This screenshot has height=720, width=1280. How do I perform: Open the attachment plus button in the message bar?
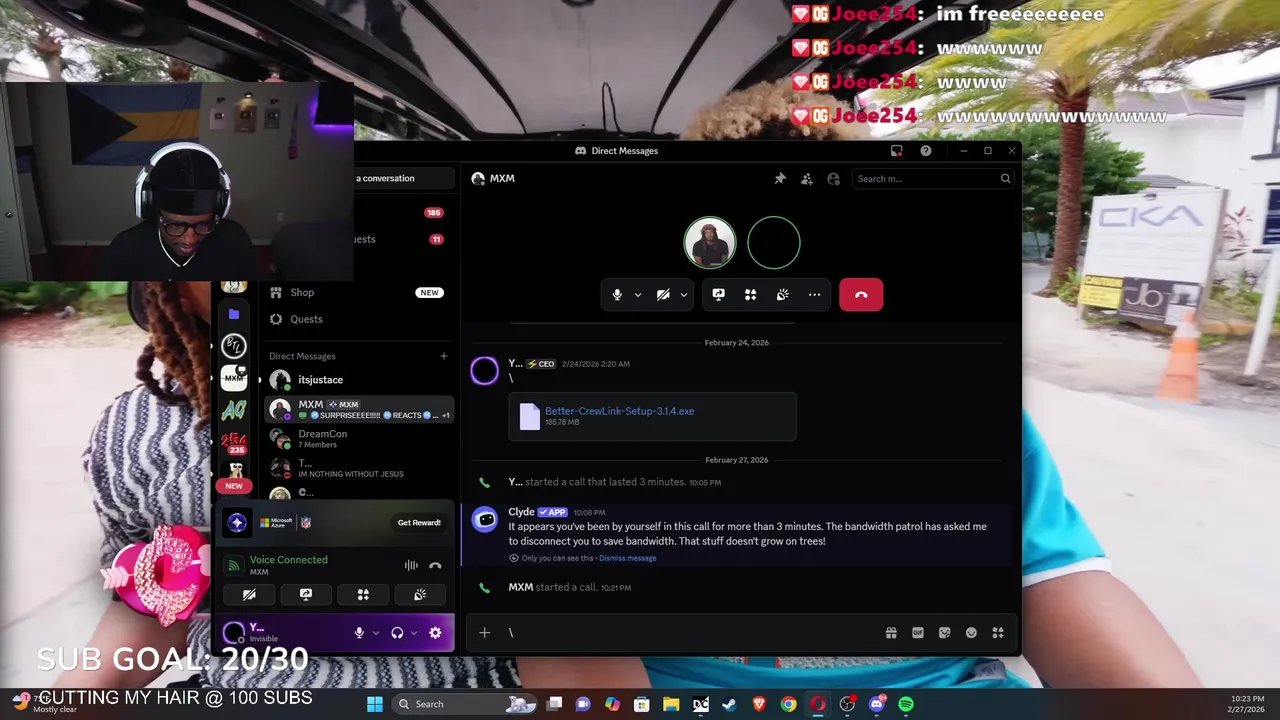click(x=484, y=632)
